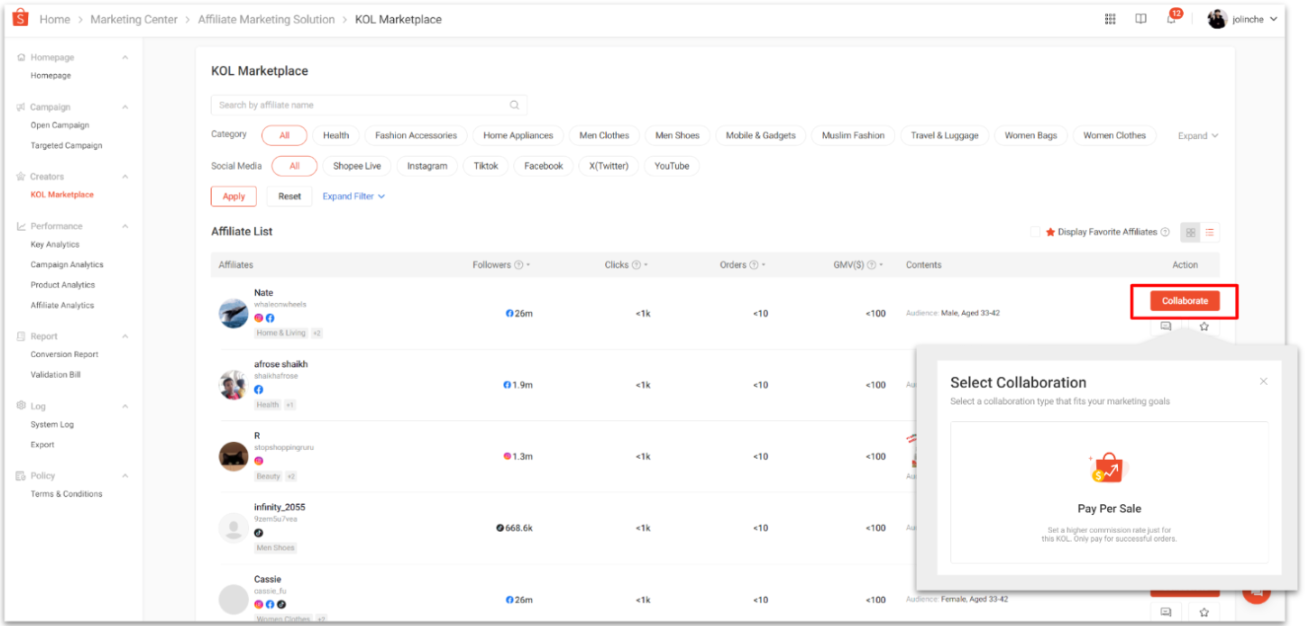This screenshot has height=626, width=1307.
Task: Click the Shopee logo icon
Action: [x=20, y=19]
